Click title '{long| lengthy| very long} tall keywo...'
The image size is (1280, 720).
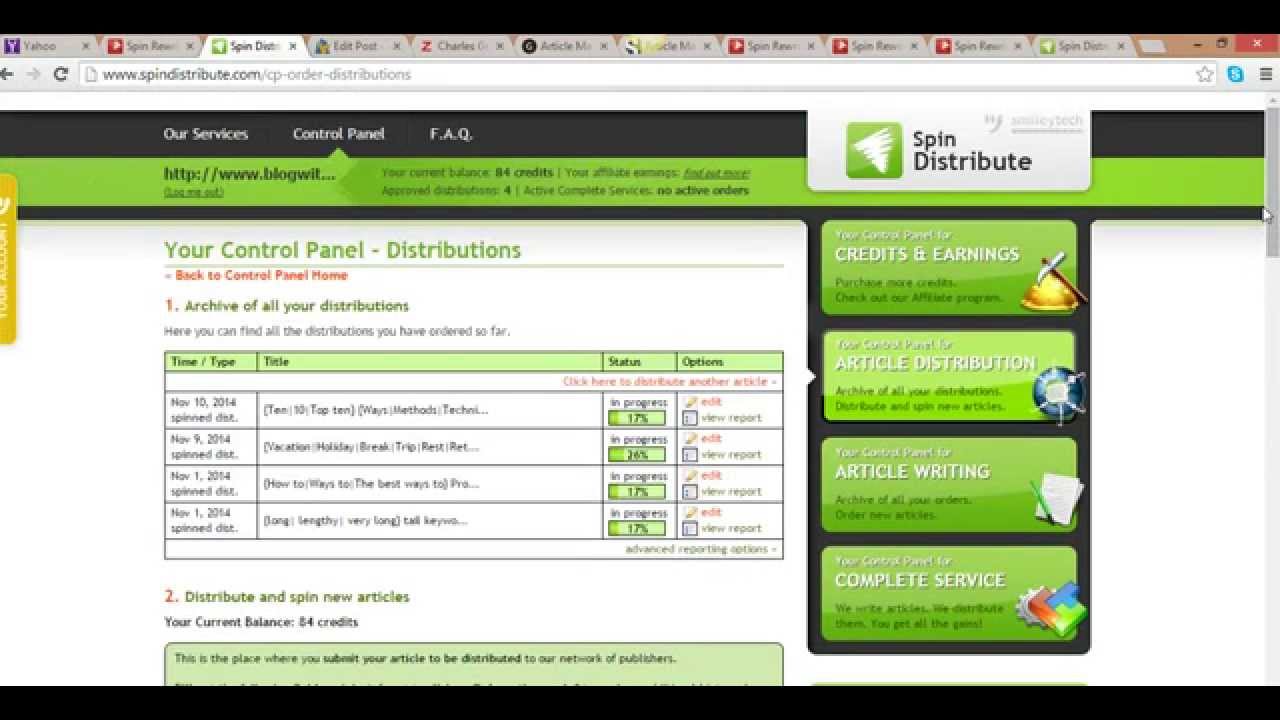coord(365,521)
